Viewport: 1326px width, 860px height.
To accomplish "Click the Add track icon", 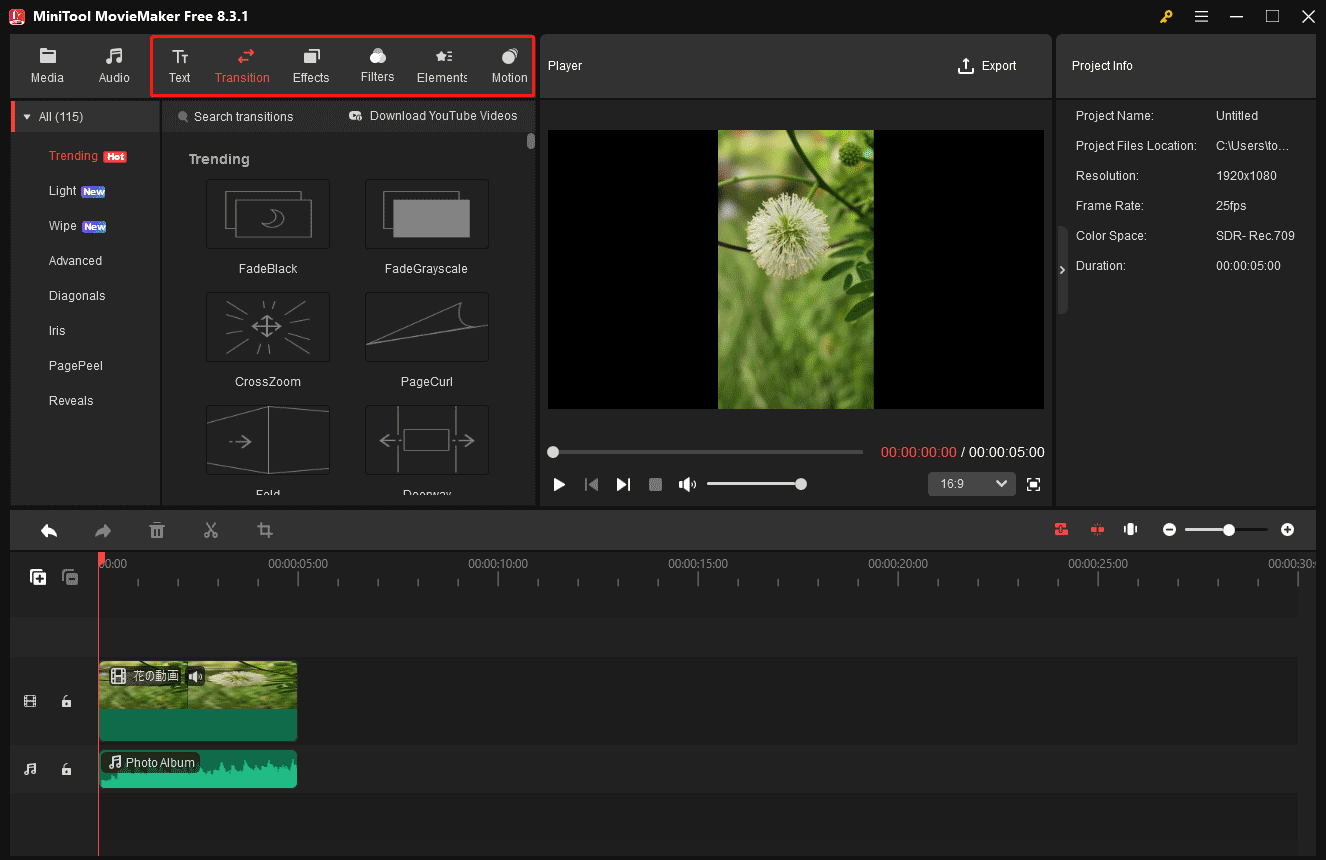I will point(38,577).
